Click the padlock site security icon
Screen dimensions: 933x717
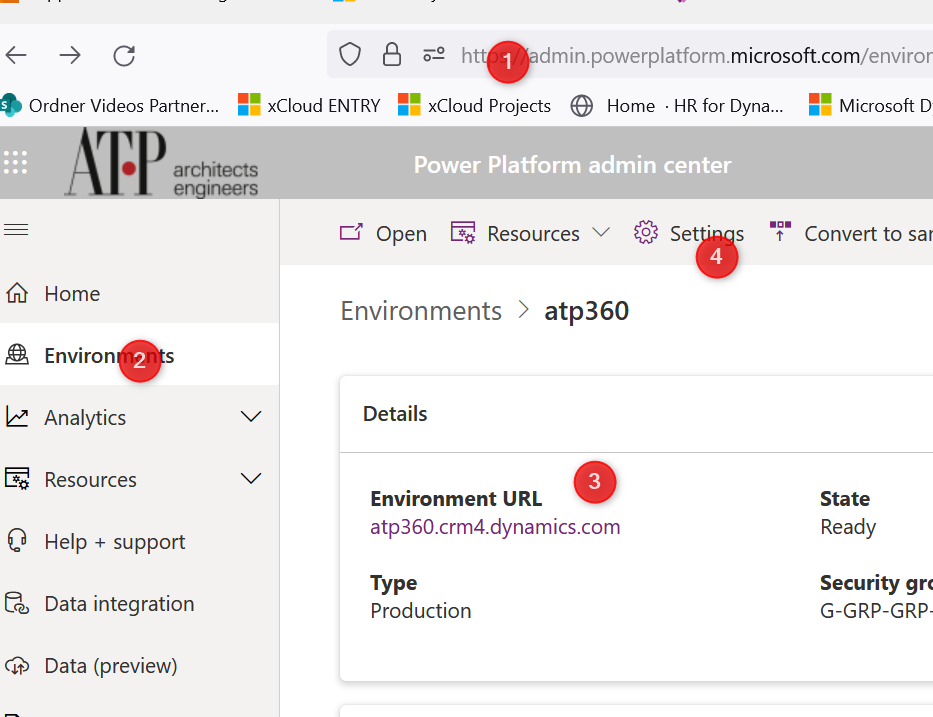coord(392,55)
